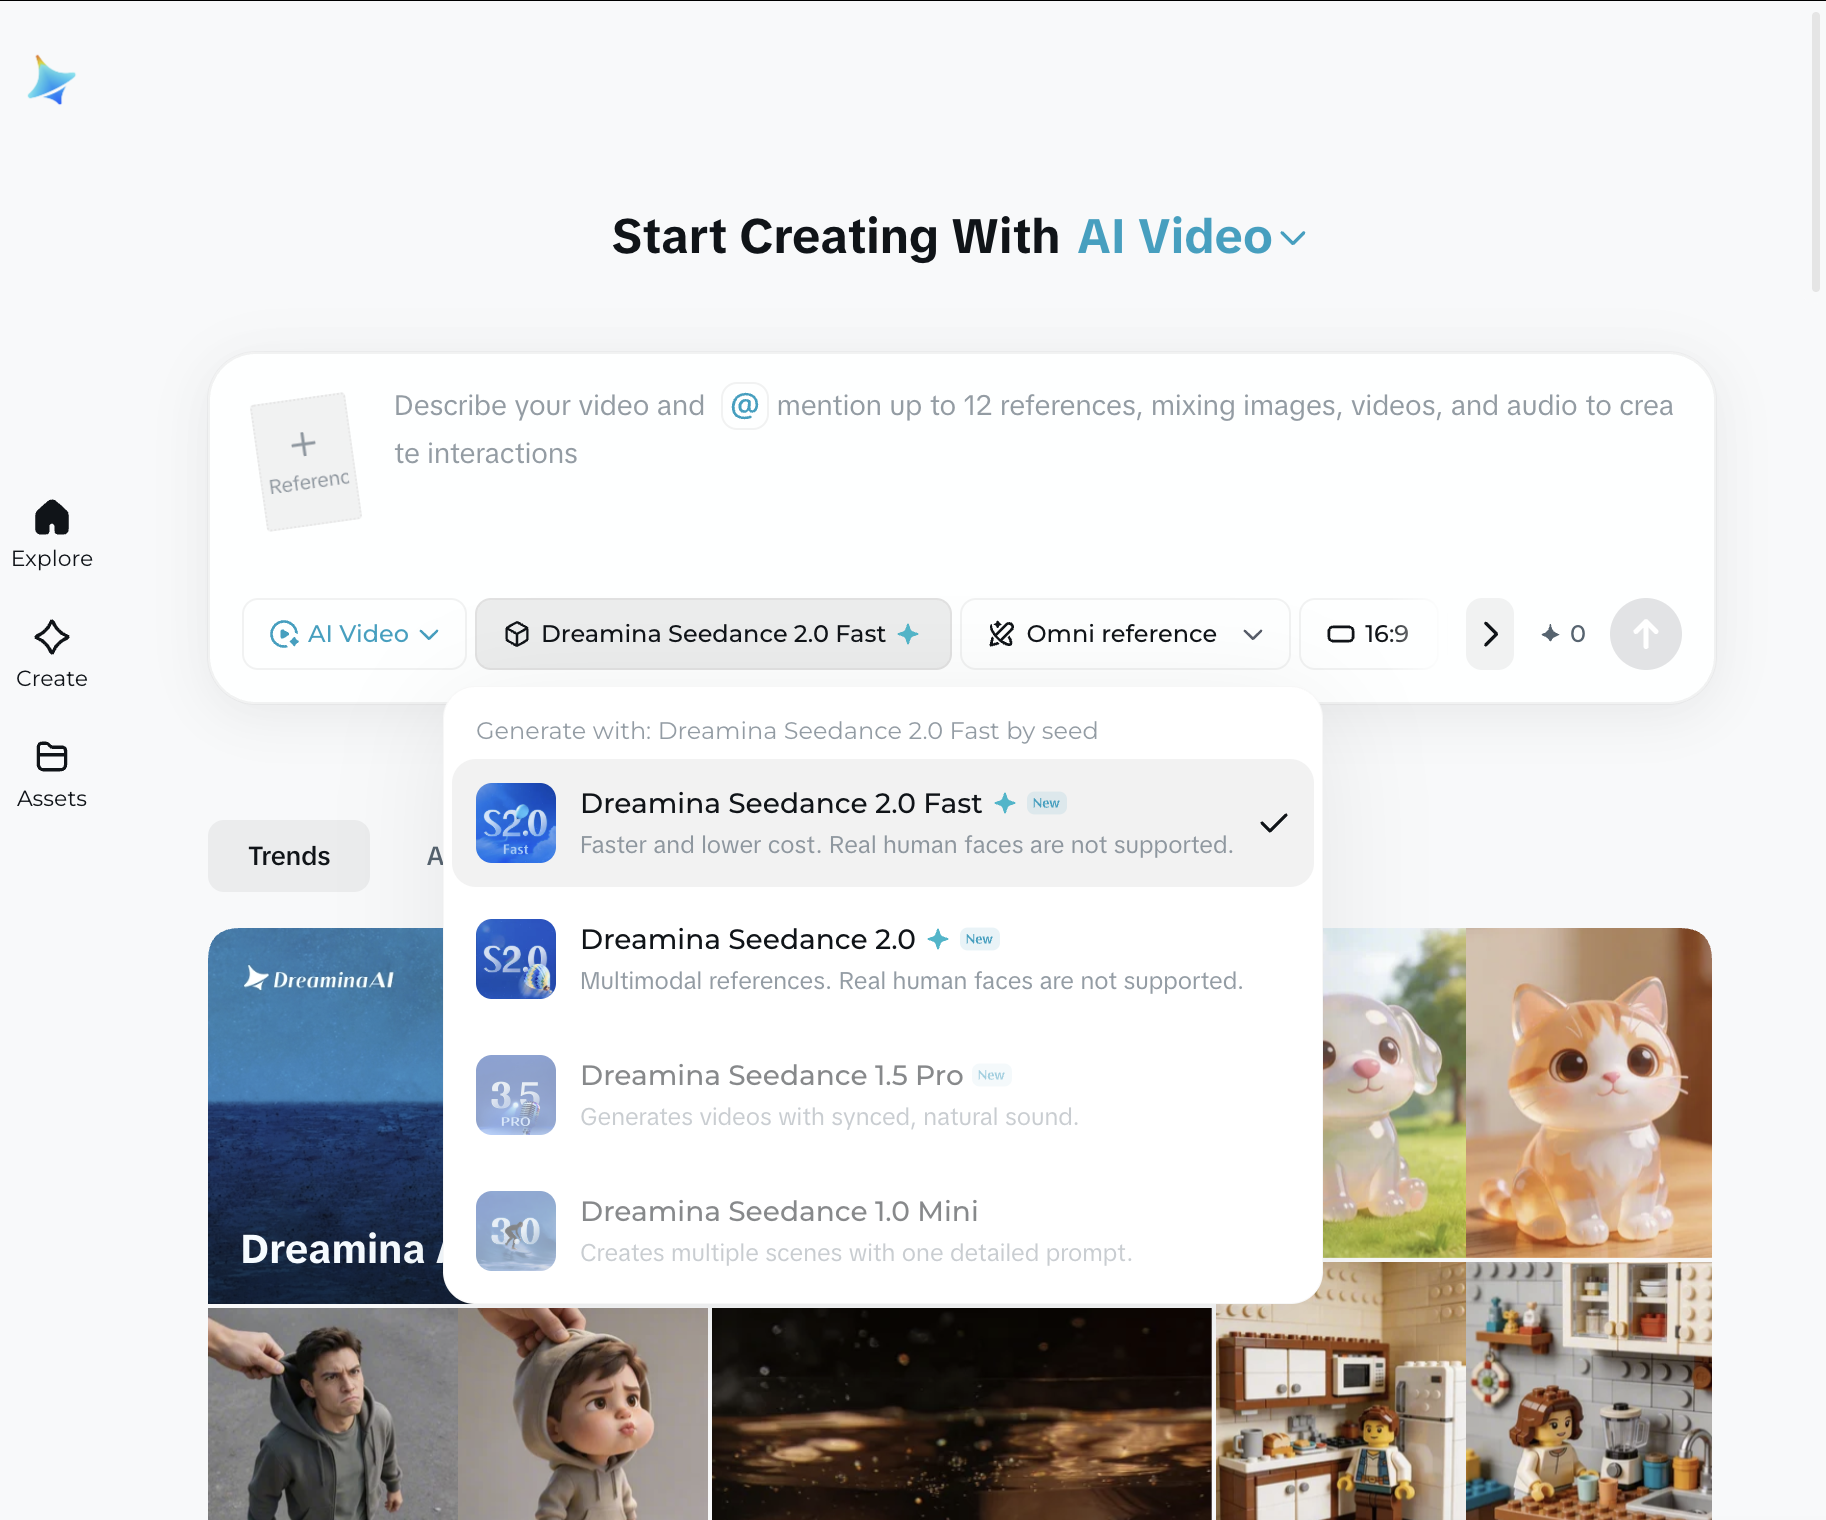Image resolution: width=1826 pixels, height=1520 pixels.
Task: Choose Dreamina Seedance 2.0 model
Action: point(883,959)
